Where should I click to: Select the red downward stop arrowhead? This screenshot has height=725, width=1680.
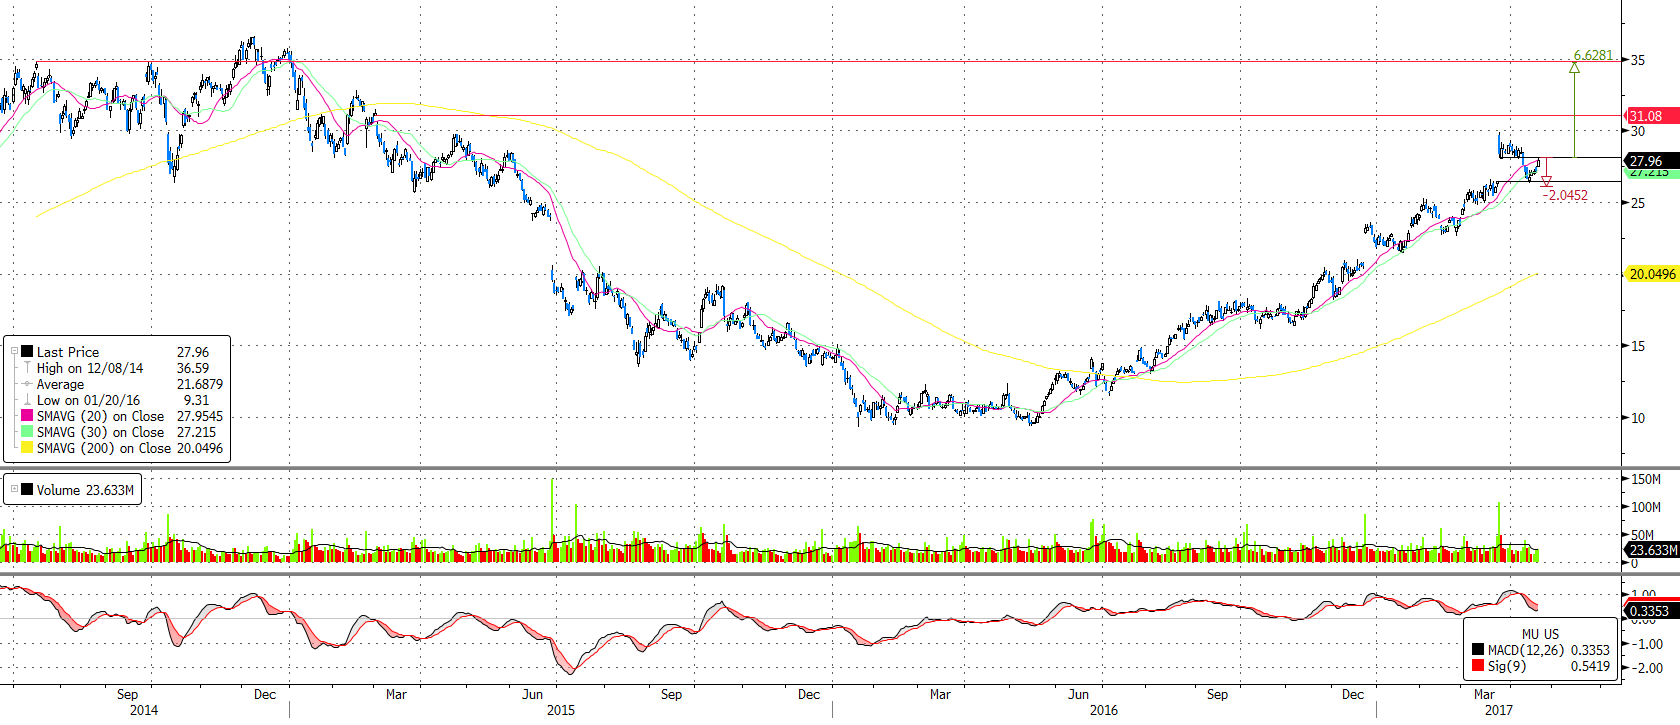[1546, 181]
